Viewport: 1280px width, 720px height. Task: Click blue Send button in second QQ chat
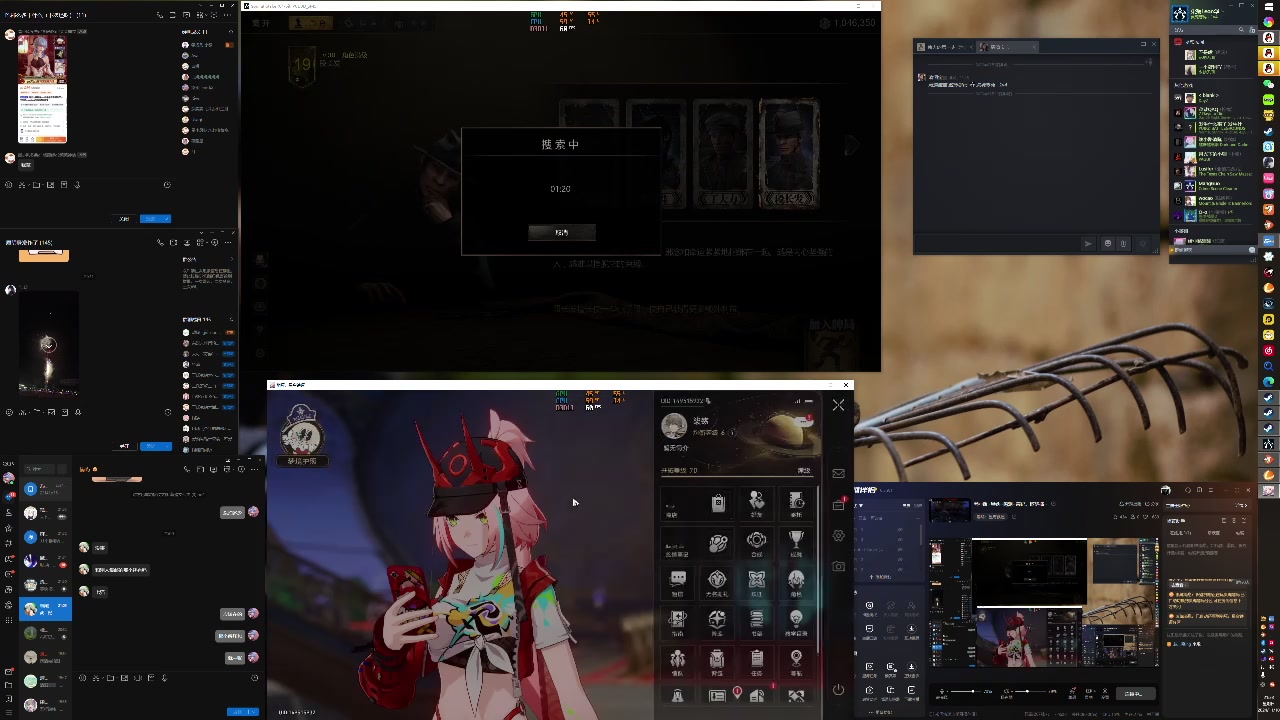coord(152,446)
